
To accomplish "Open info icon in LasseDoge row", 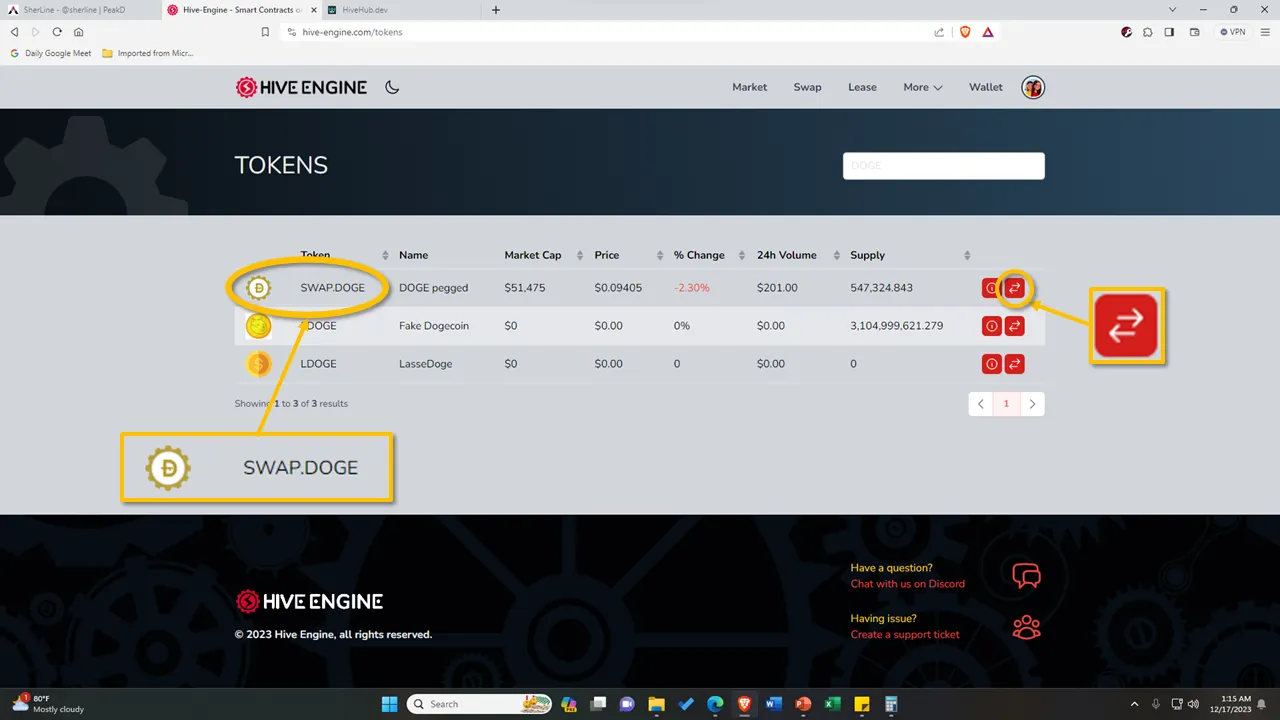I will coord(991,364).
